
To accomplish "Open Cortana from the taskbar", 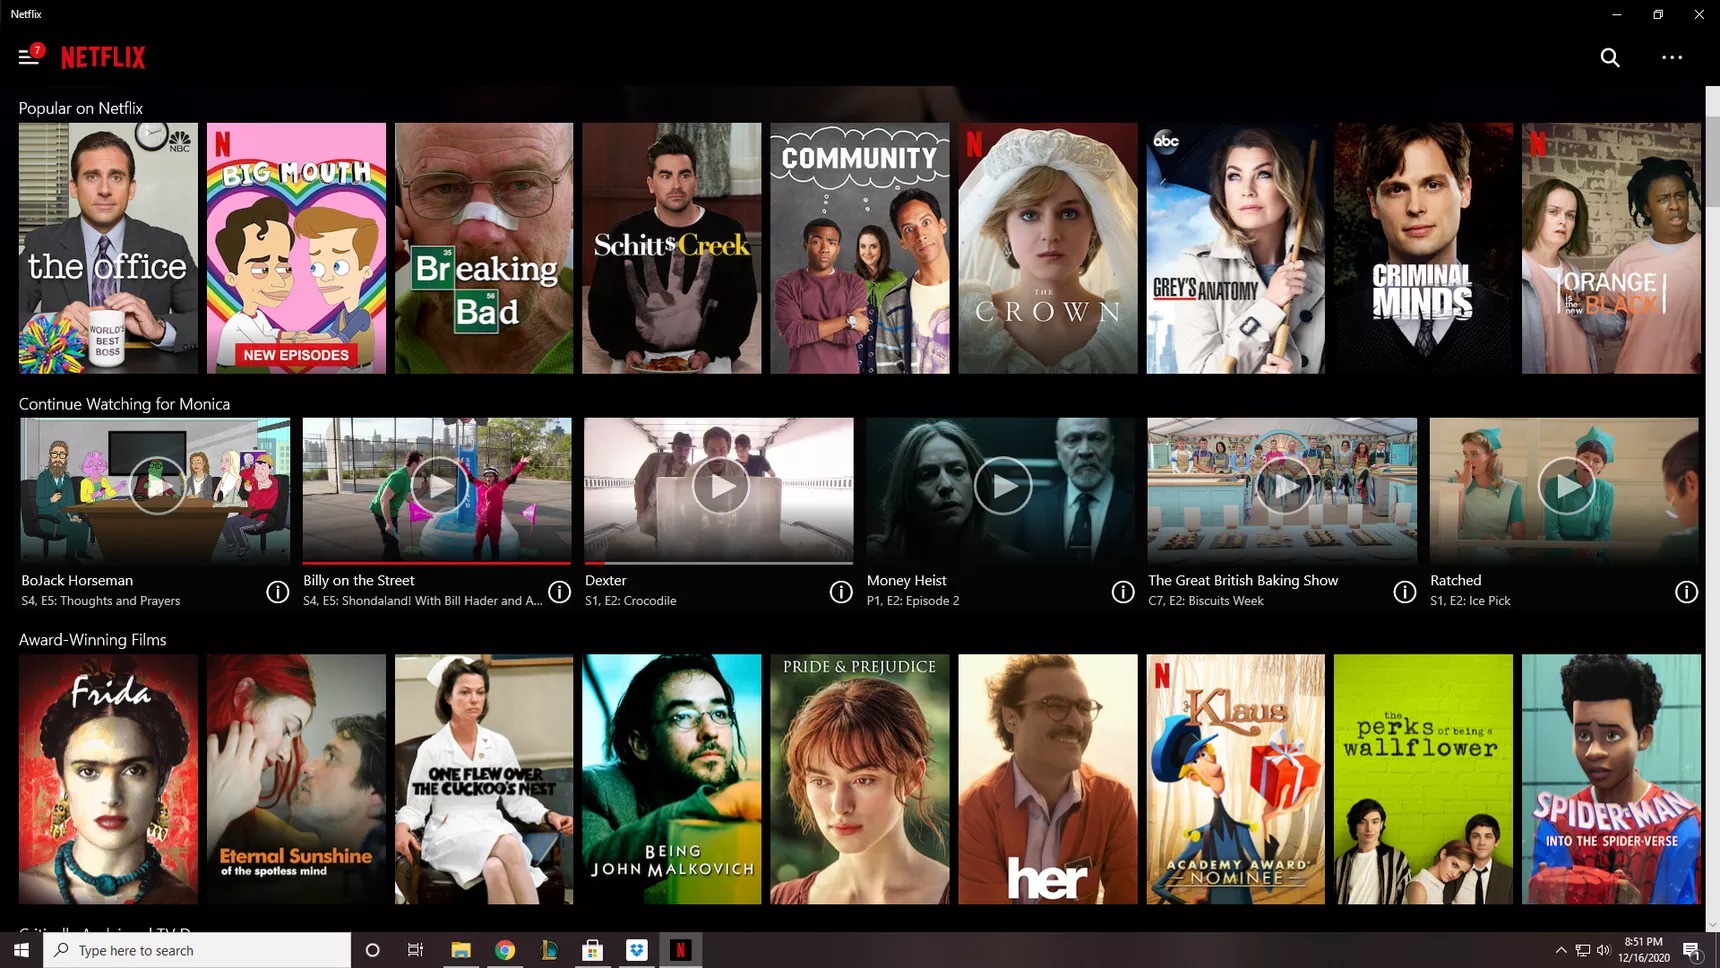I will (x=372, y=950).
